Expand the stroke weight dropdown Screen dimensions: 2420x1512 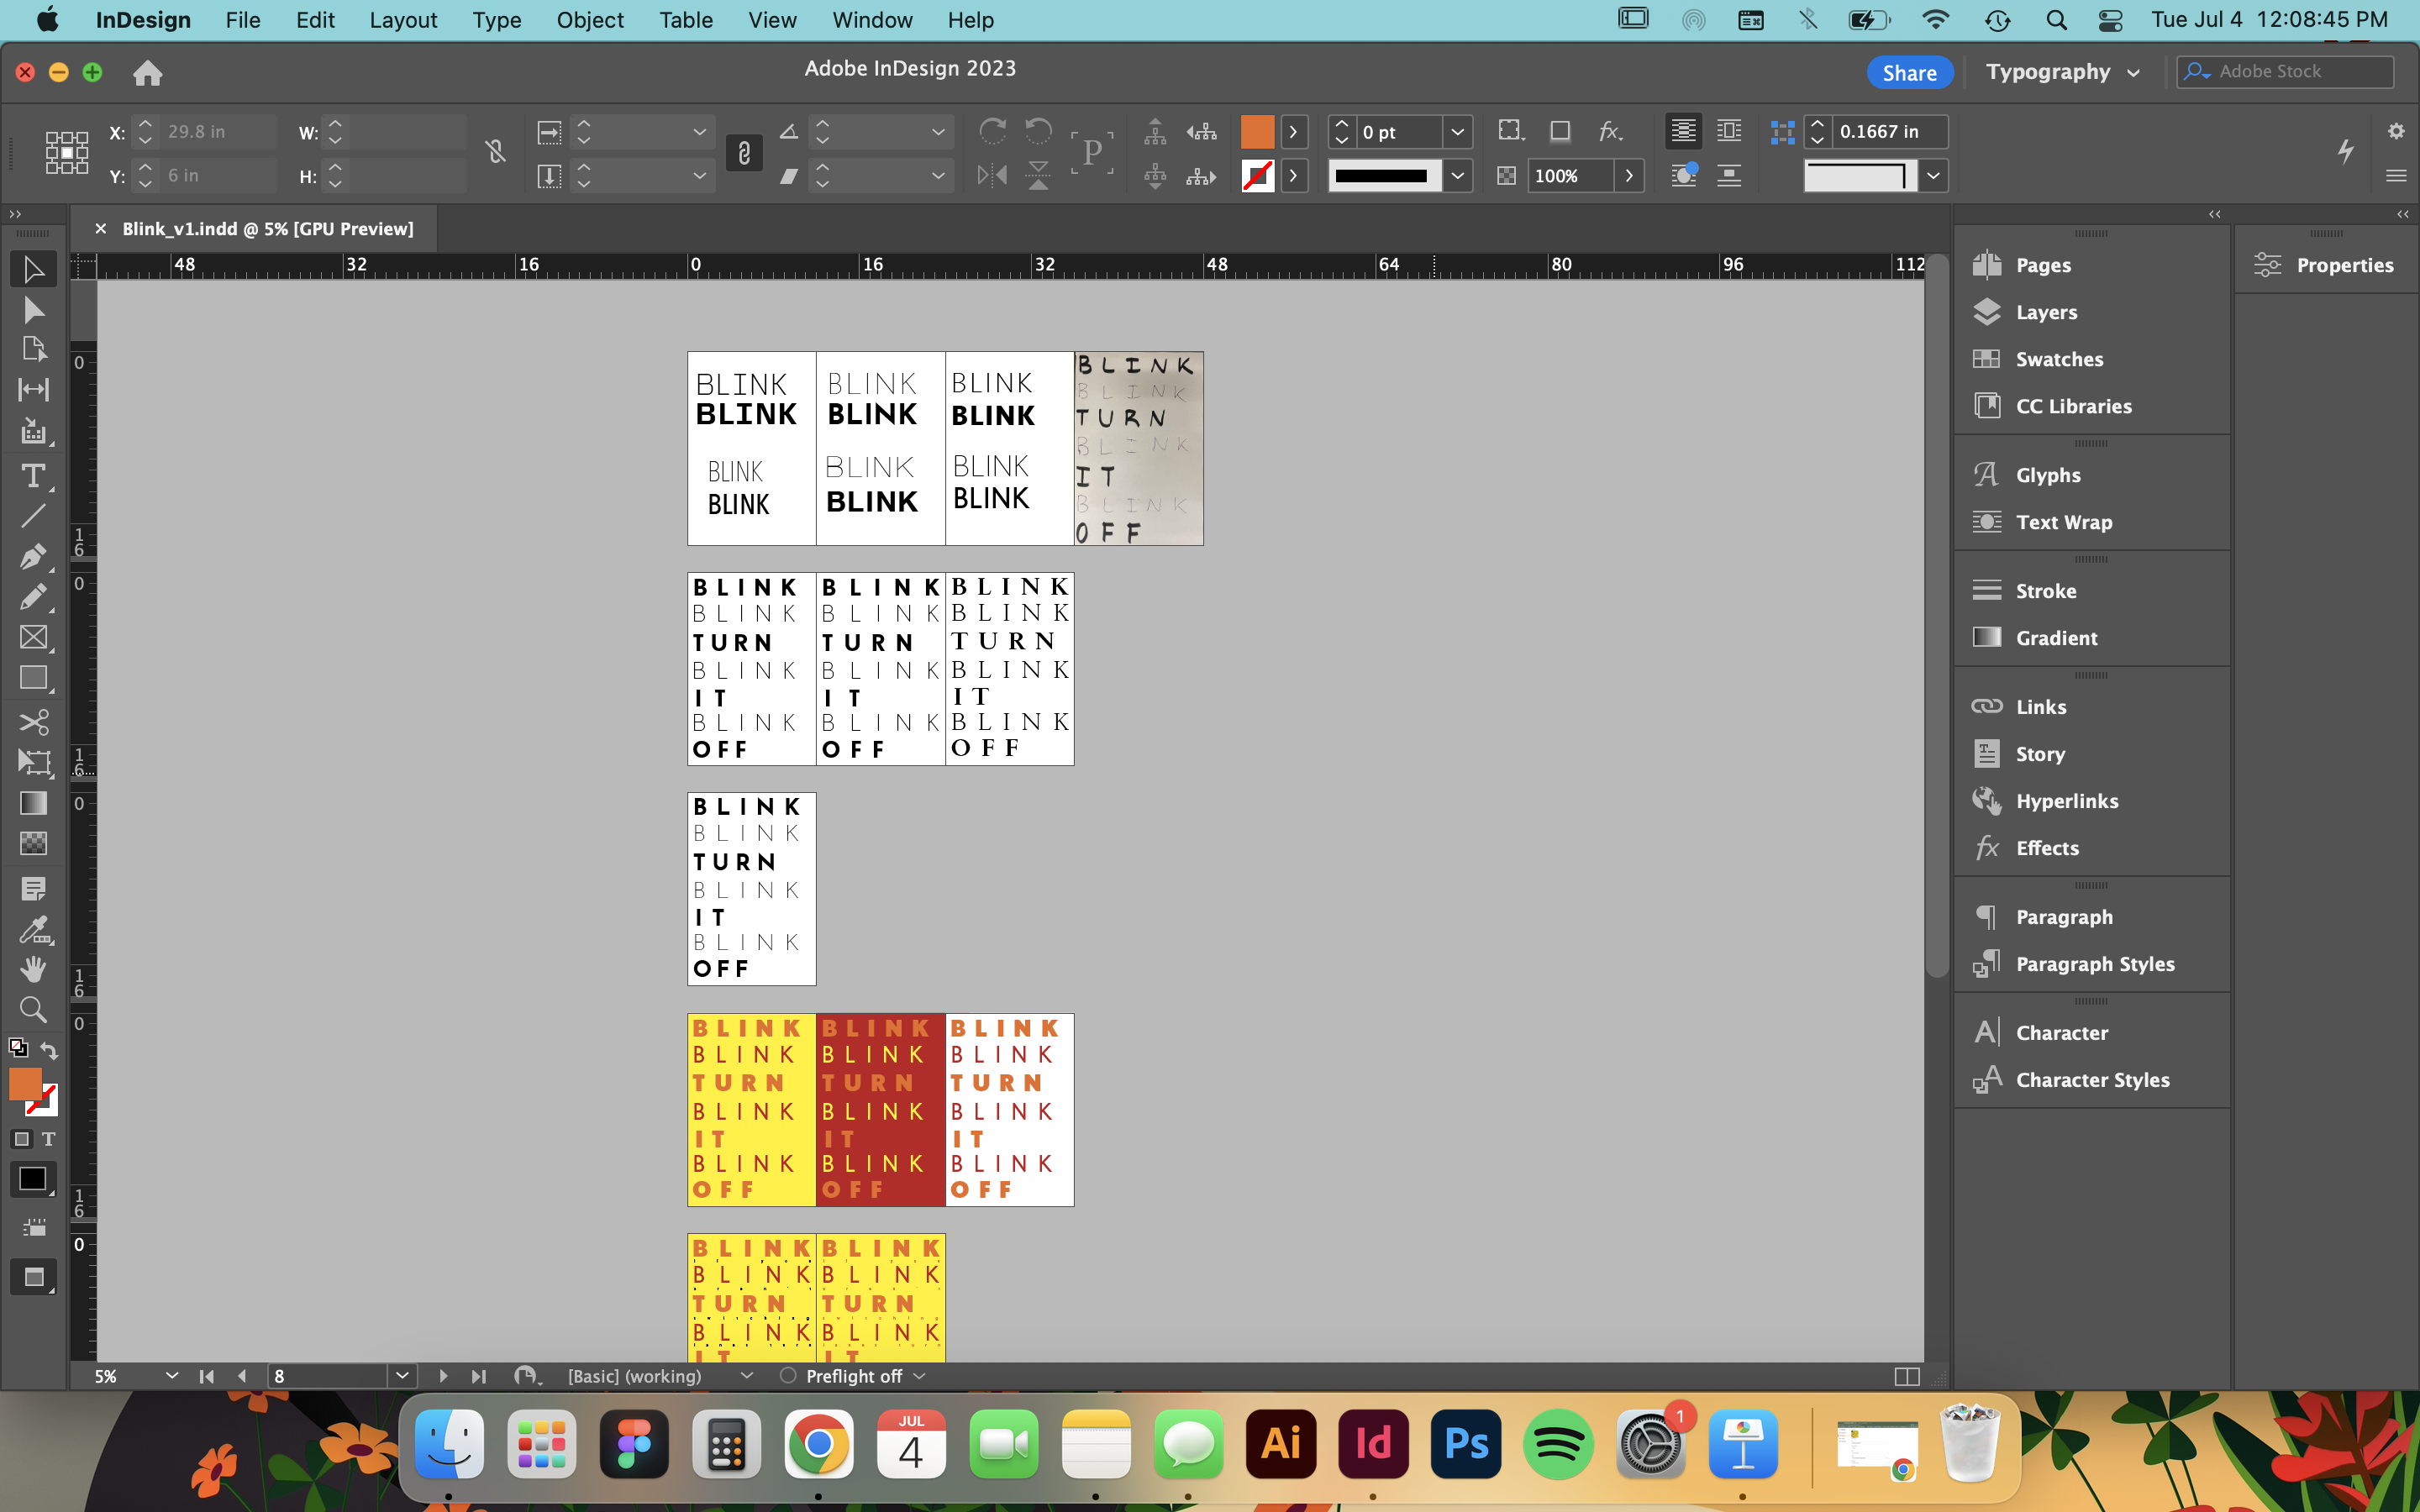pyautogui.click(x=1457, y=132)
